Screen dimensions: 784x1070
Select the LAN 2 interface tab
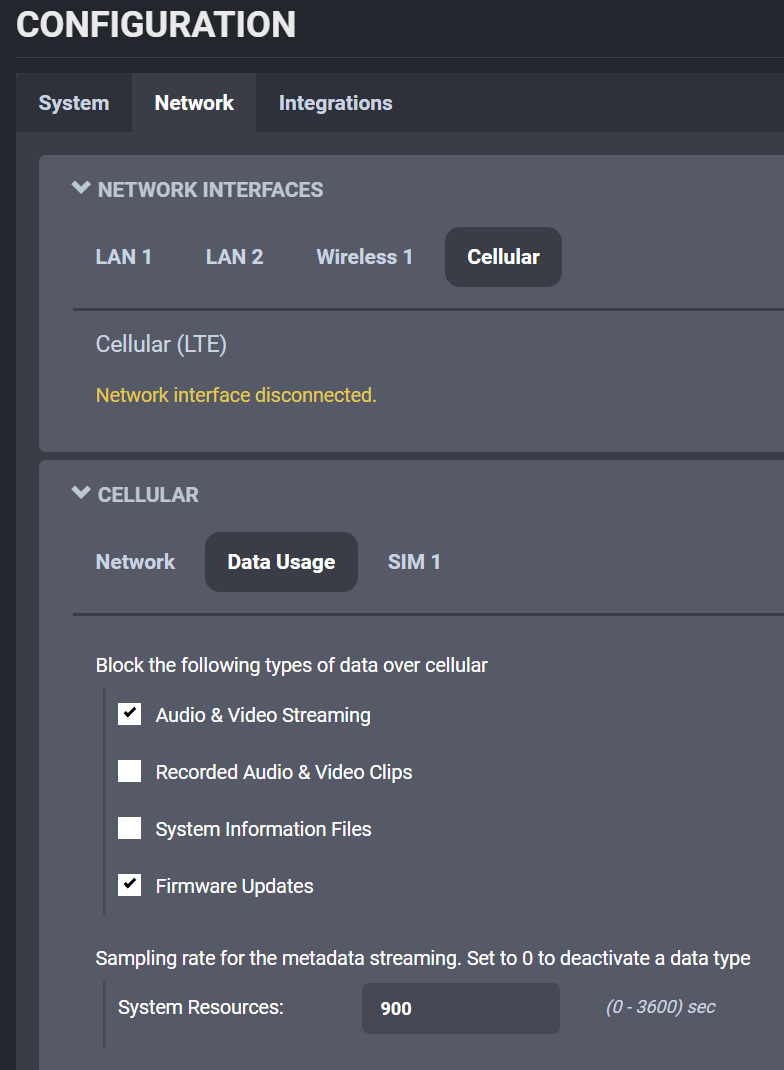(x=234, y=257)
